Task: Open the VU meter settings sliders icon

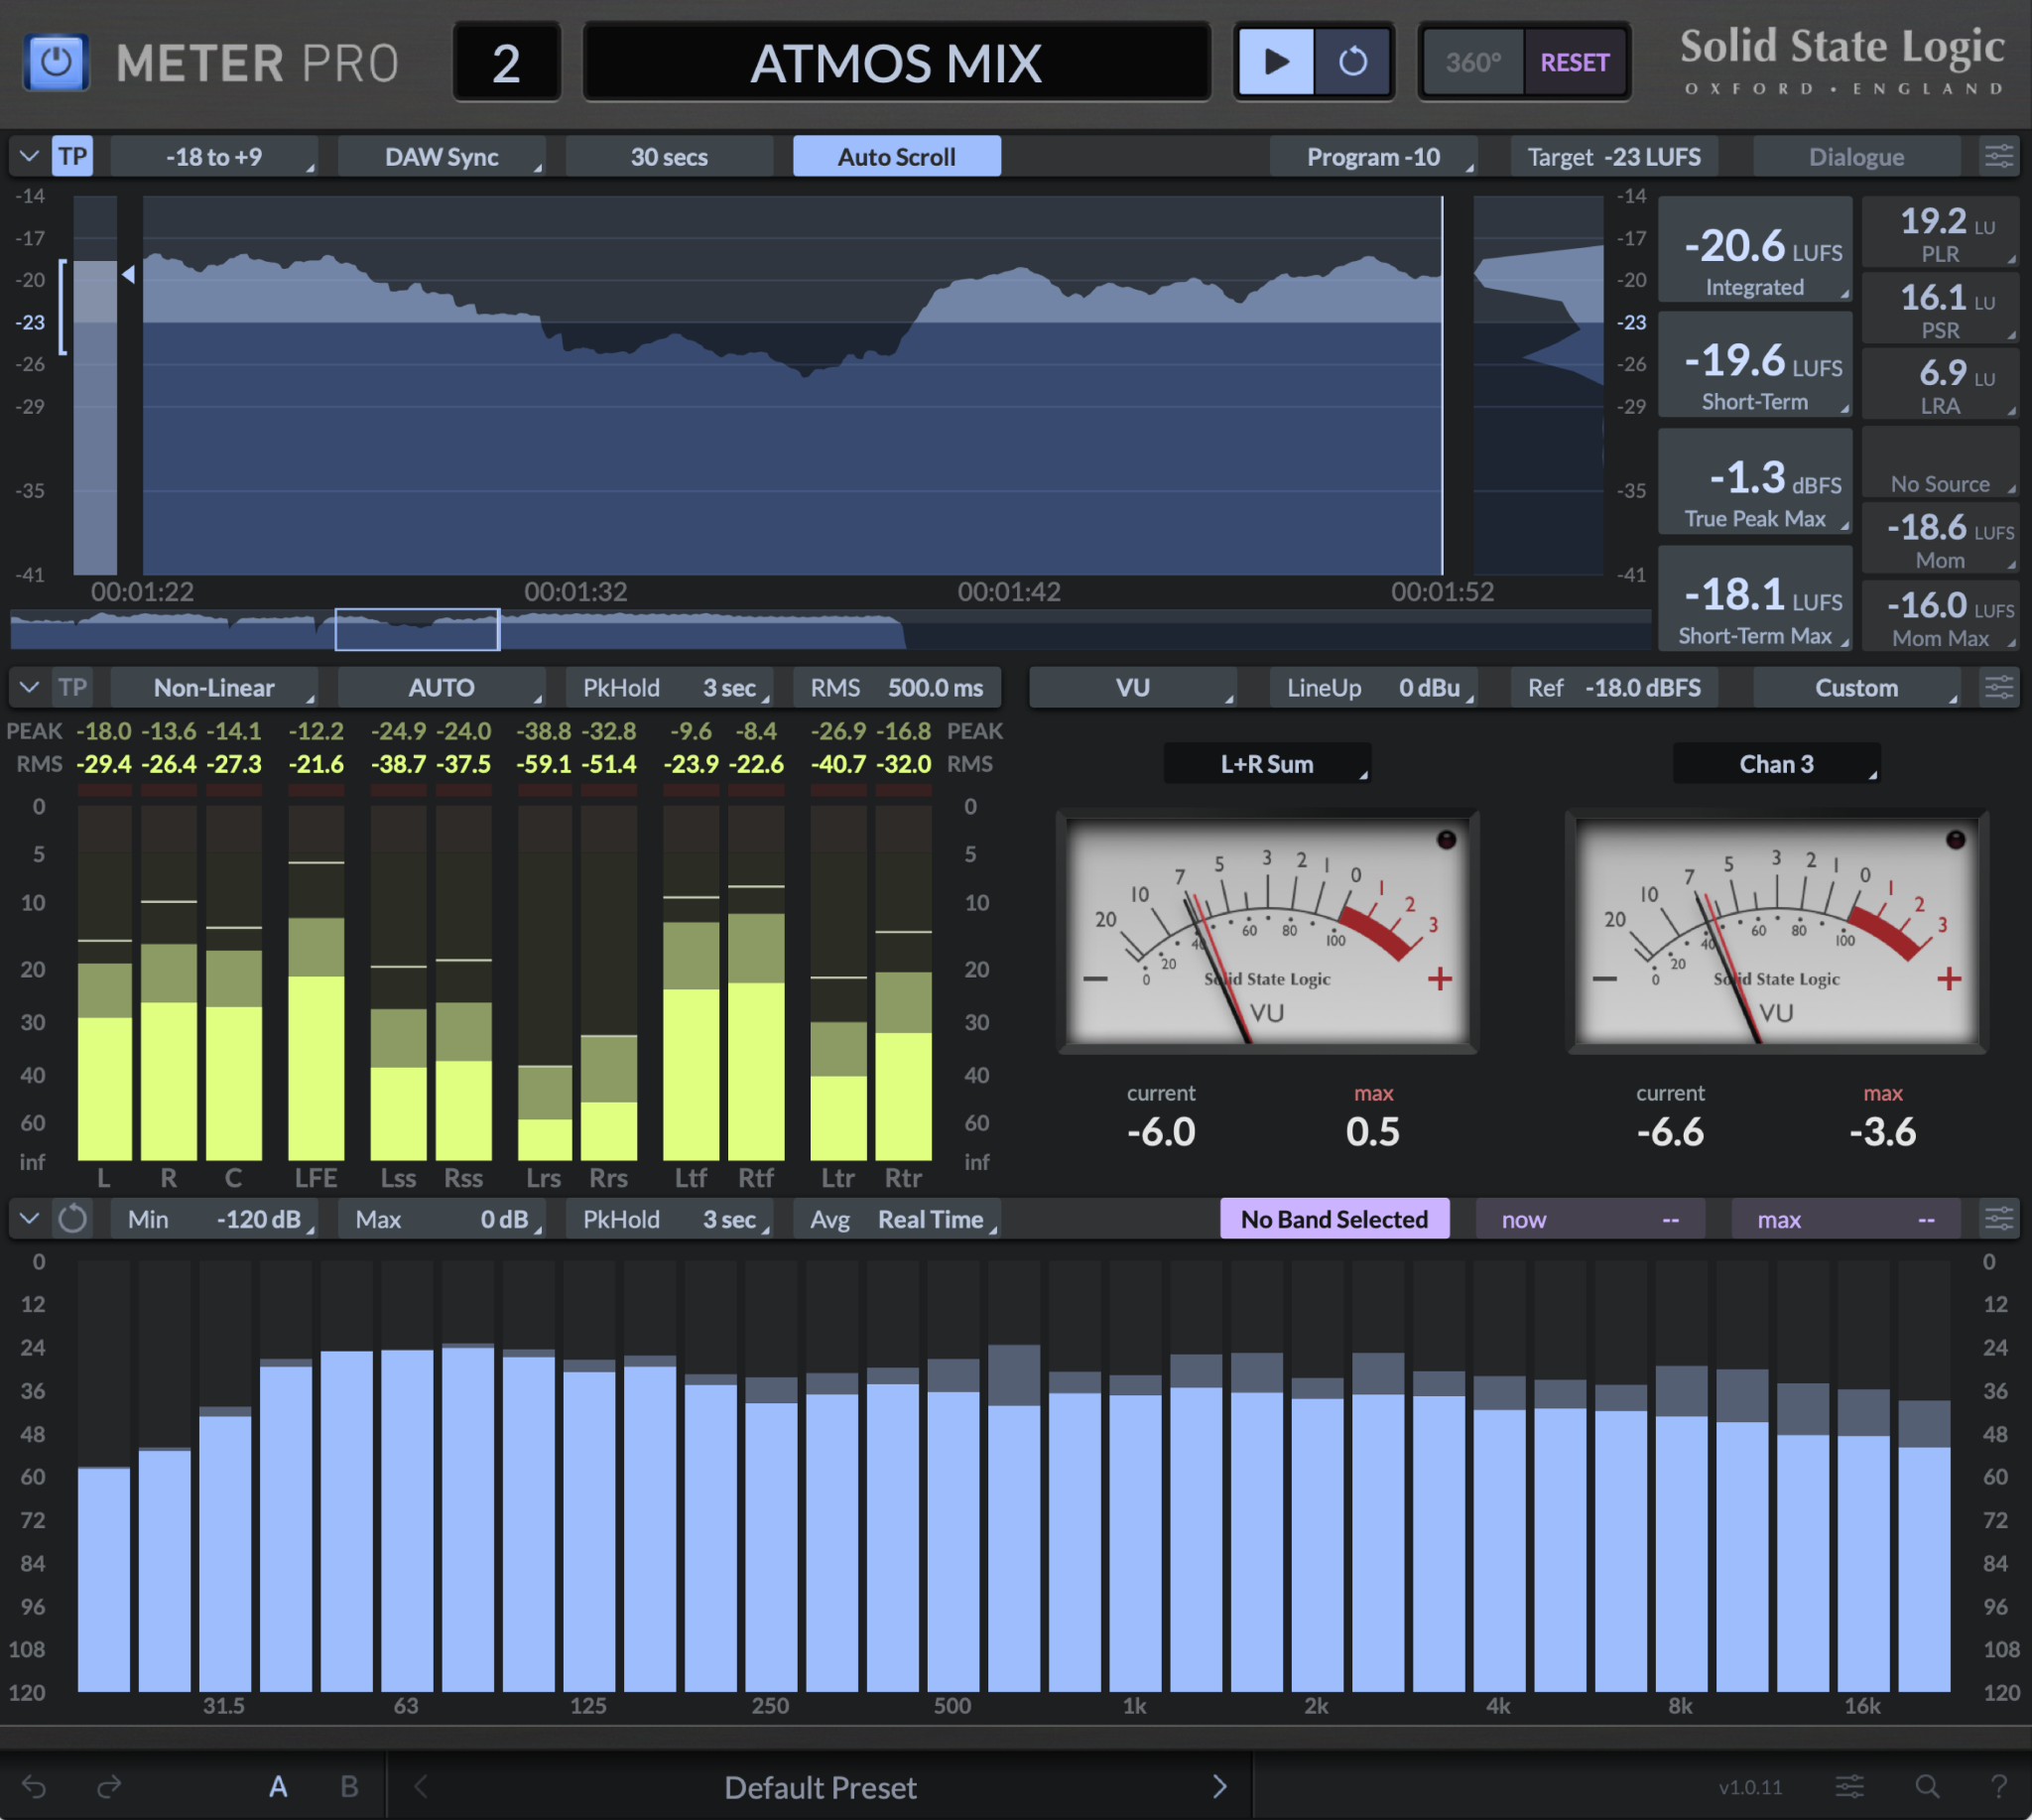Action: click(1998, 688)
